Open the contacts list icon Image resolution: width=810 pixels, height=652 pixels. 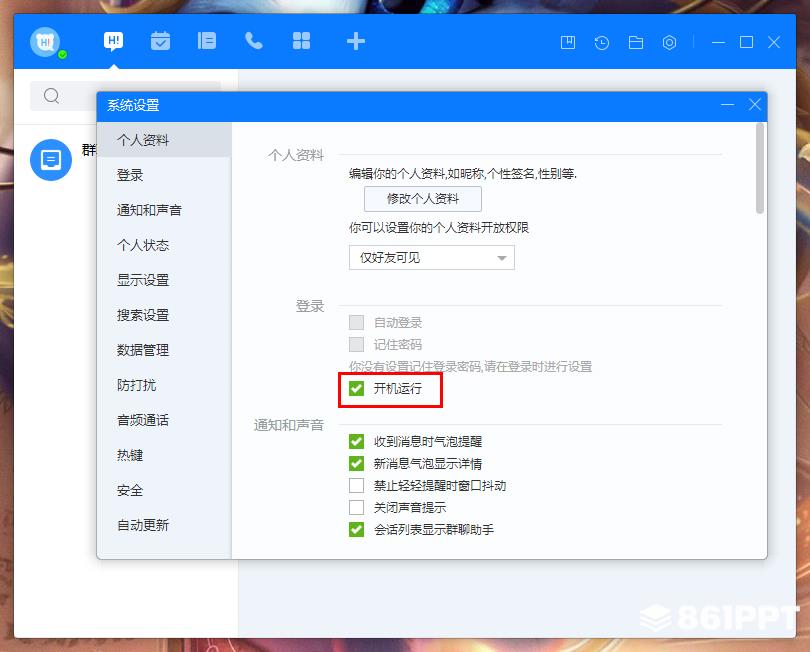tap(207, 41)
